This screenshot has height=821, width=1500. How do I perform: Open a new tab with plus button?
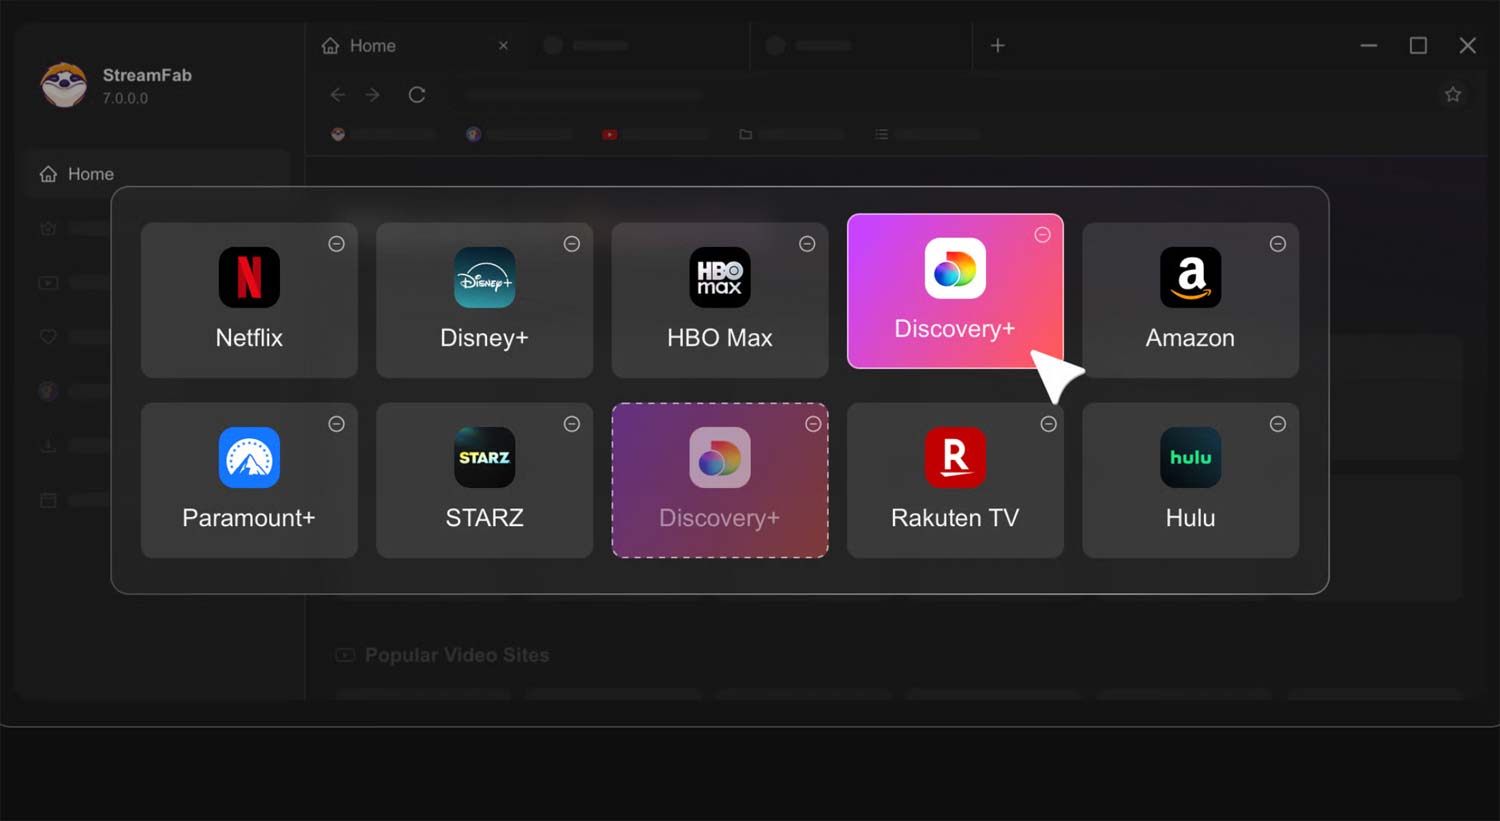tap(997, 46)
